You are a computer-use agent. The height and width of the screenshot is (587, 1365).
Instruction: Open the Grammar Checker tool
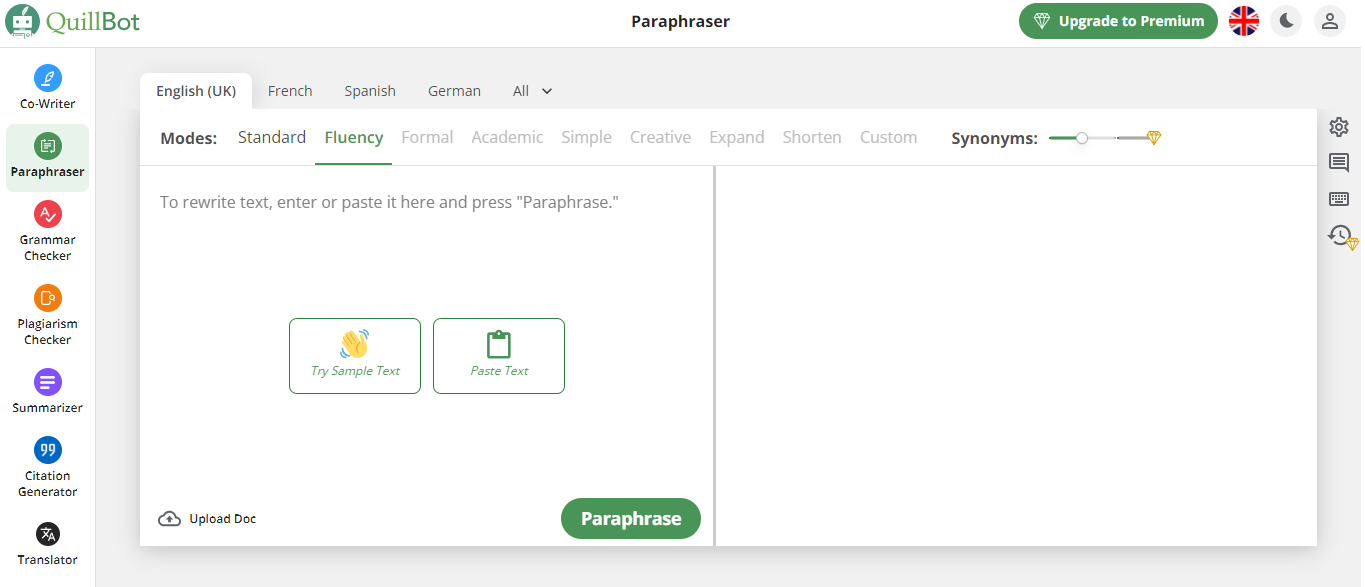[48, 231]
